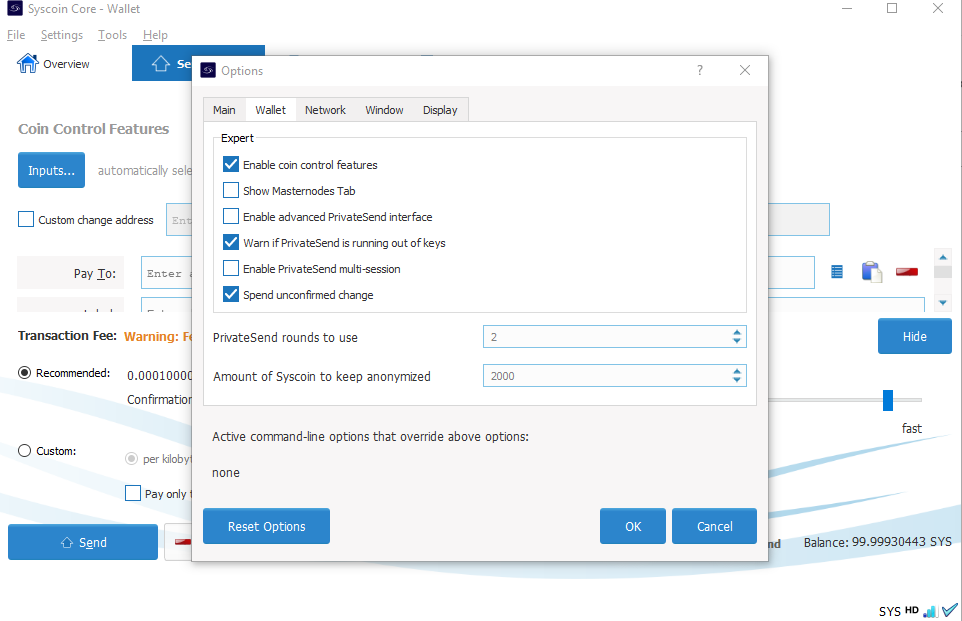Image resolution: width=962 pixels, height=621 pixels.
Task: Check the Pay only option checkbox
Action: pos(133,493)
